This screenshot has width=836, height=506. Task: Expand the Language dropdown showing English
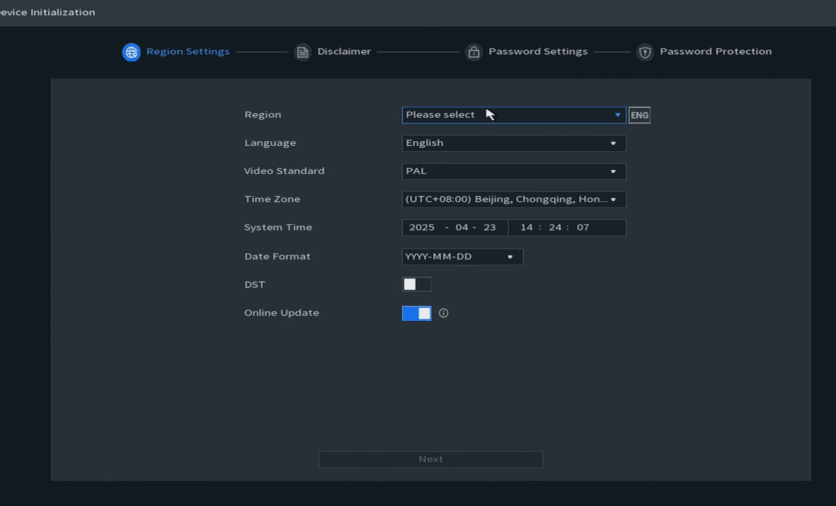tap(513, 143)
